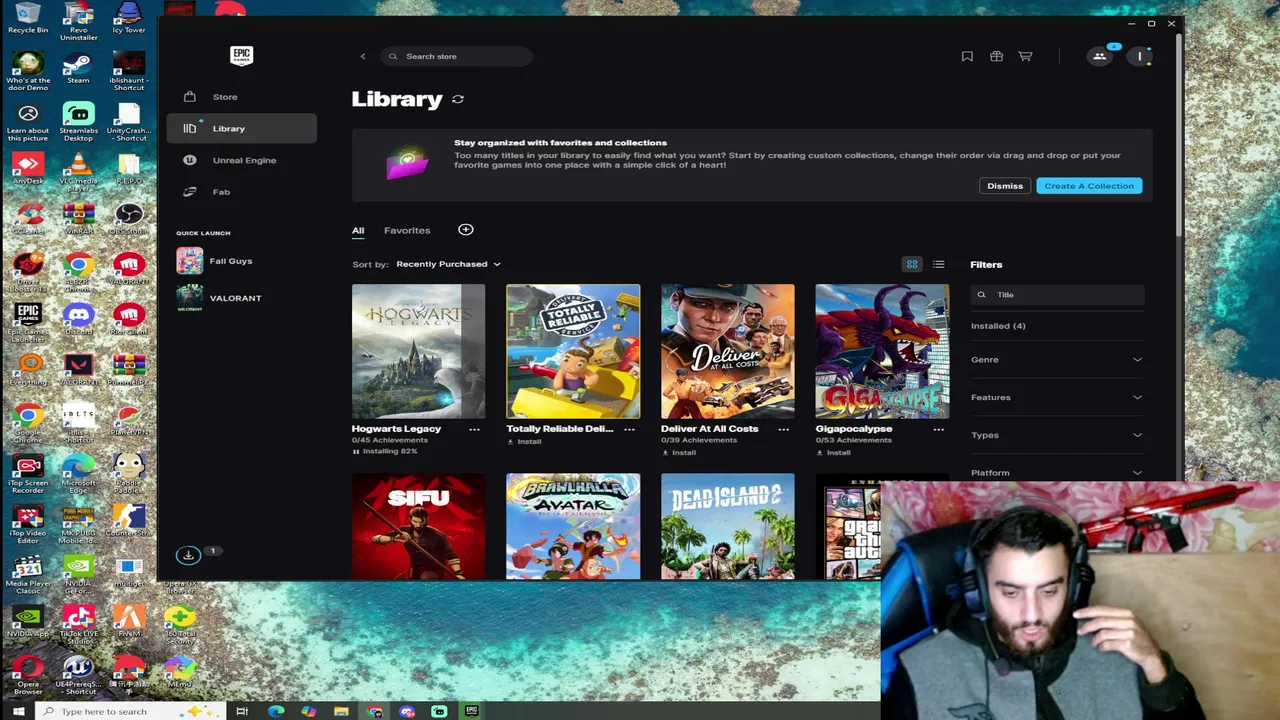Expand the Features filter
1280x720 pixels.
point(1057,397)
